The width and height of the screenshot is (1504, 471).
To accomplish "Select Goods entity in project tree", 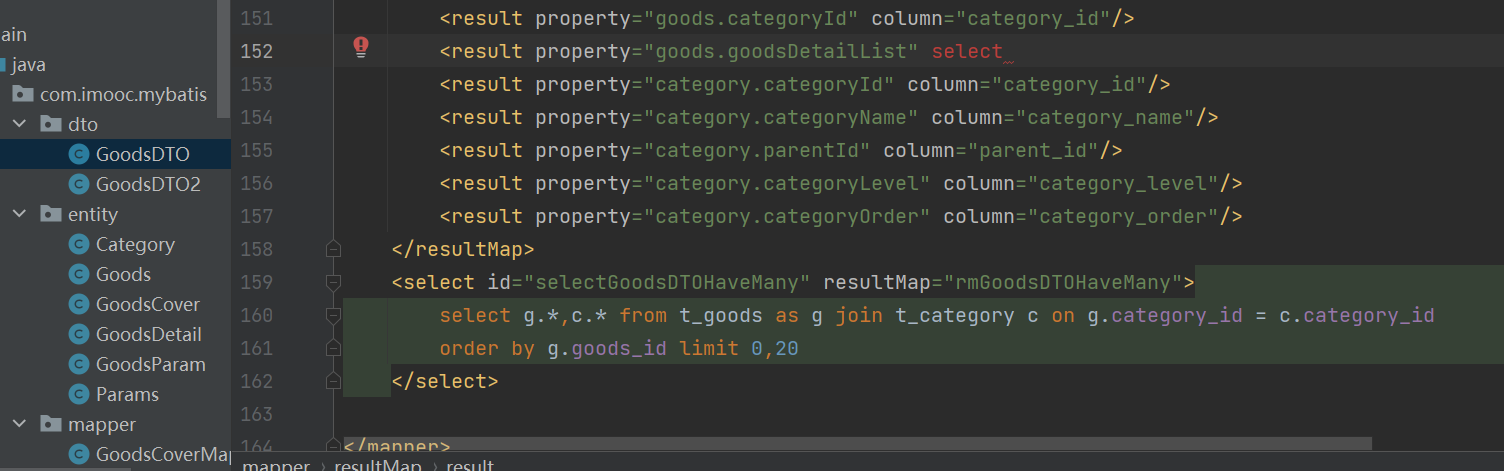I will click(x=123, y=274).
